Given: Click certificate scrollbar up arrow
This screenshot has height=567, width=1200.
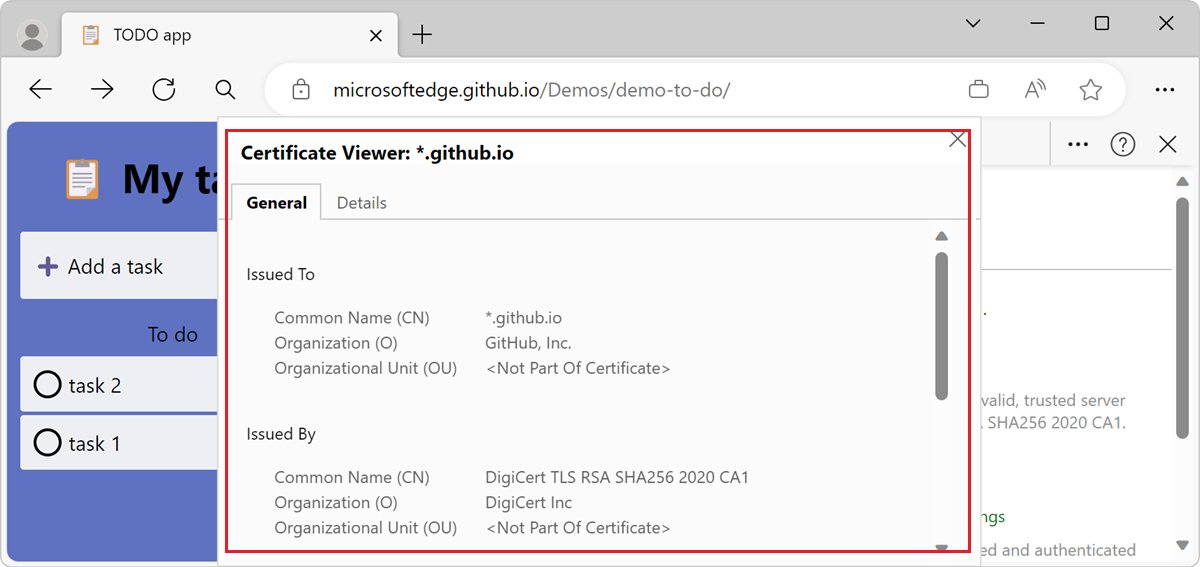Looking at the screenshot, I should point(941,237).
